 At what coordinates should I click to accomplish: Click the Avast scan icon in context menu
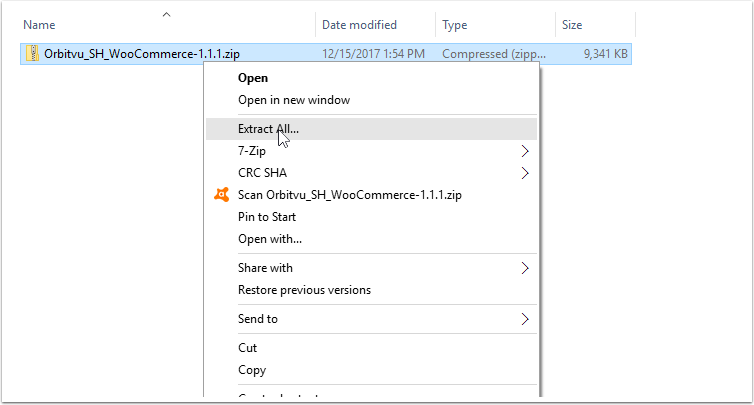click(222, 194)
